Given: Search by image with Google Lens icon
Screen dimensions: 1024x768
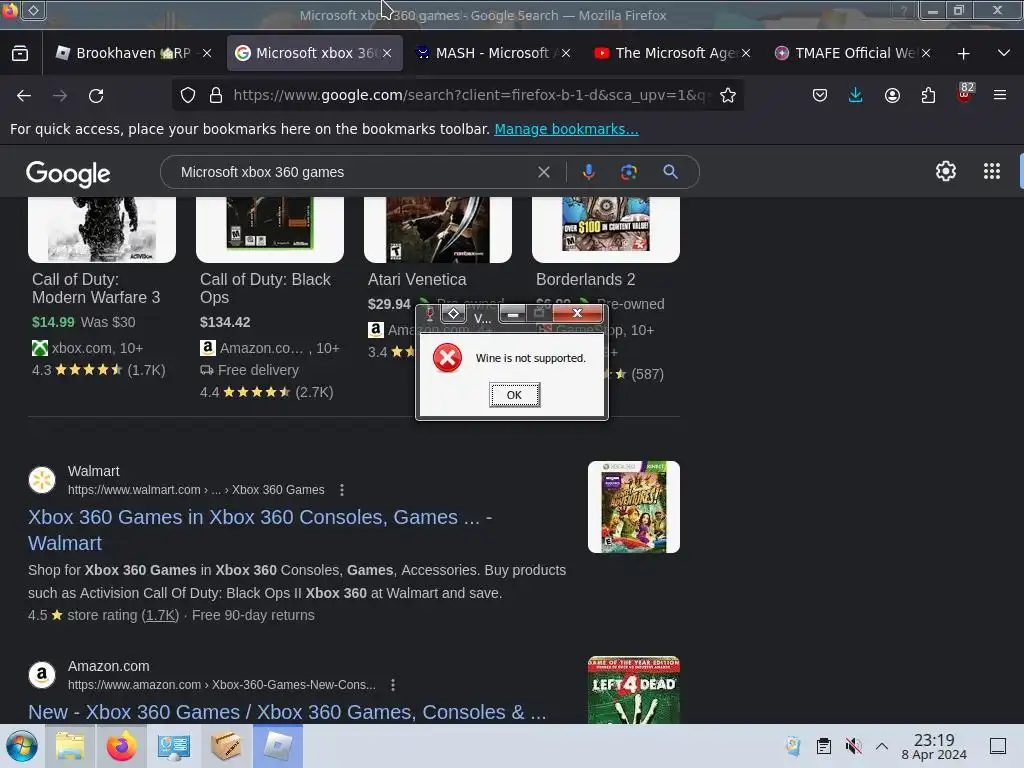Looking at the screenshot, I should pyautogui.click(x=628, y=172).
